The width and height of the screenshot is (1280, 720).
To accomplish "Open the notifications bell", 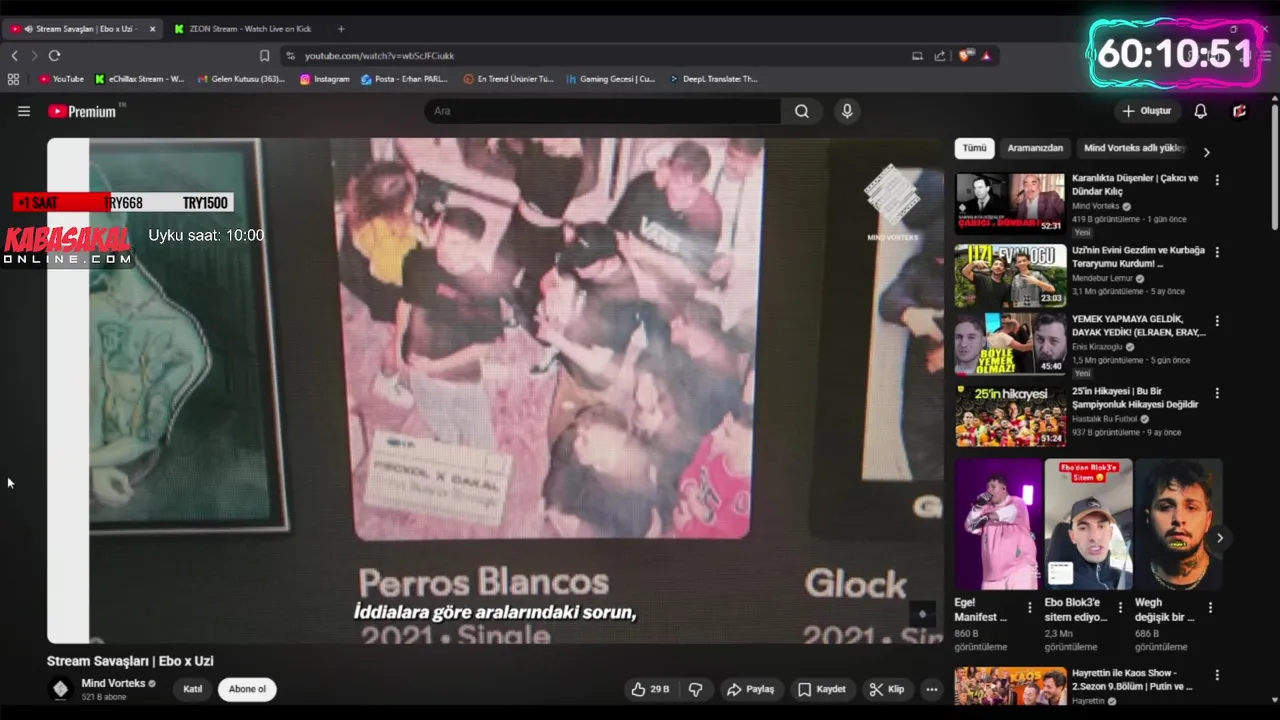I will (x=1200, y=111).
